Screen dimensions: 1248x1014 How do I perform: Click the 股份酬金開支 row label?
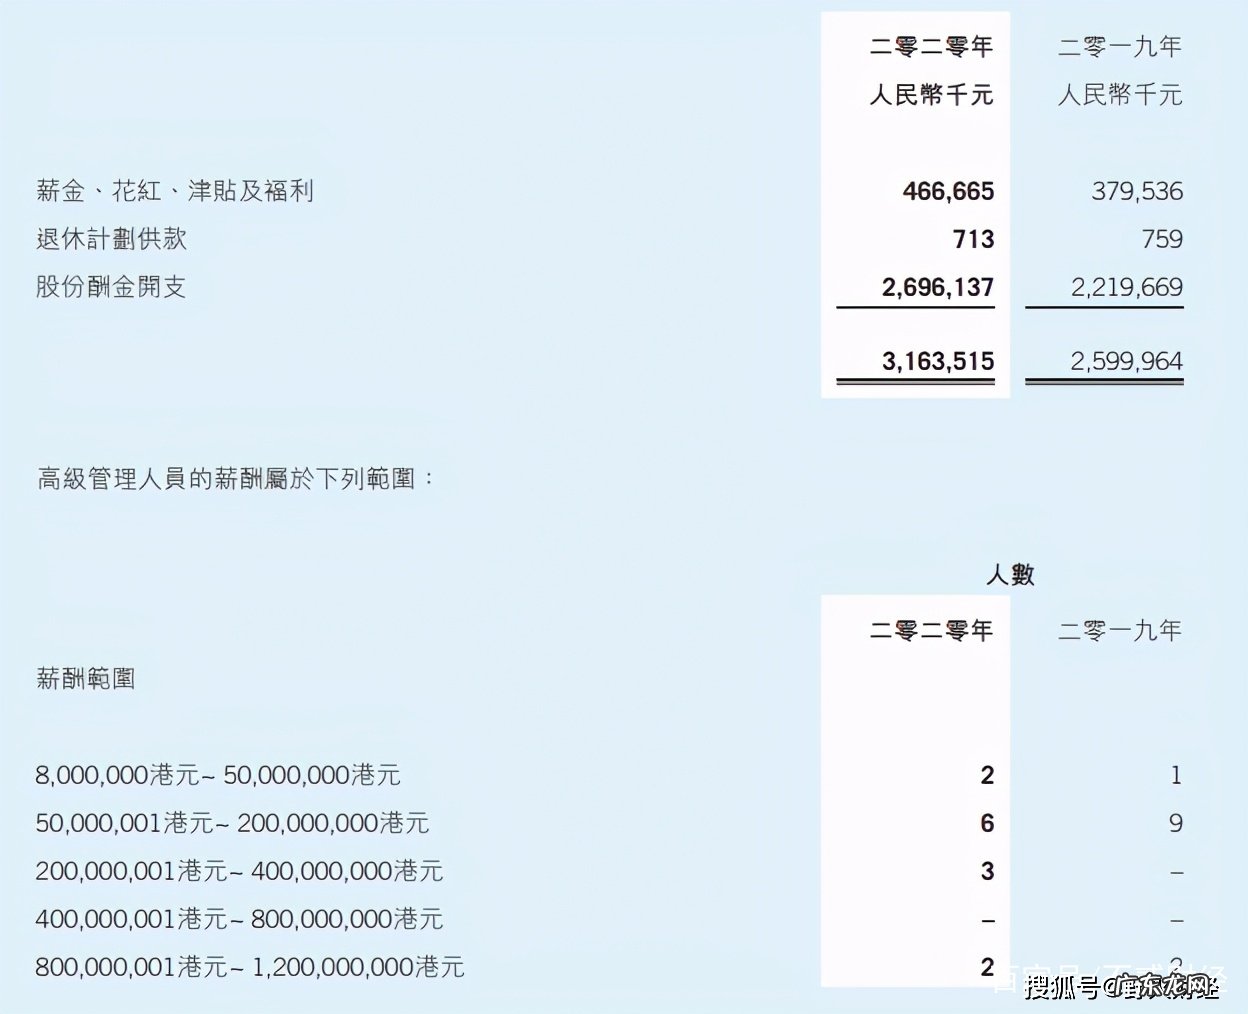click(112, 286)
